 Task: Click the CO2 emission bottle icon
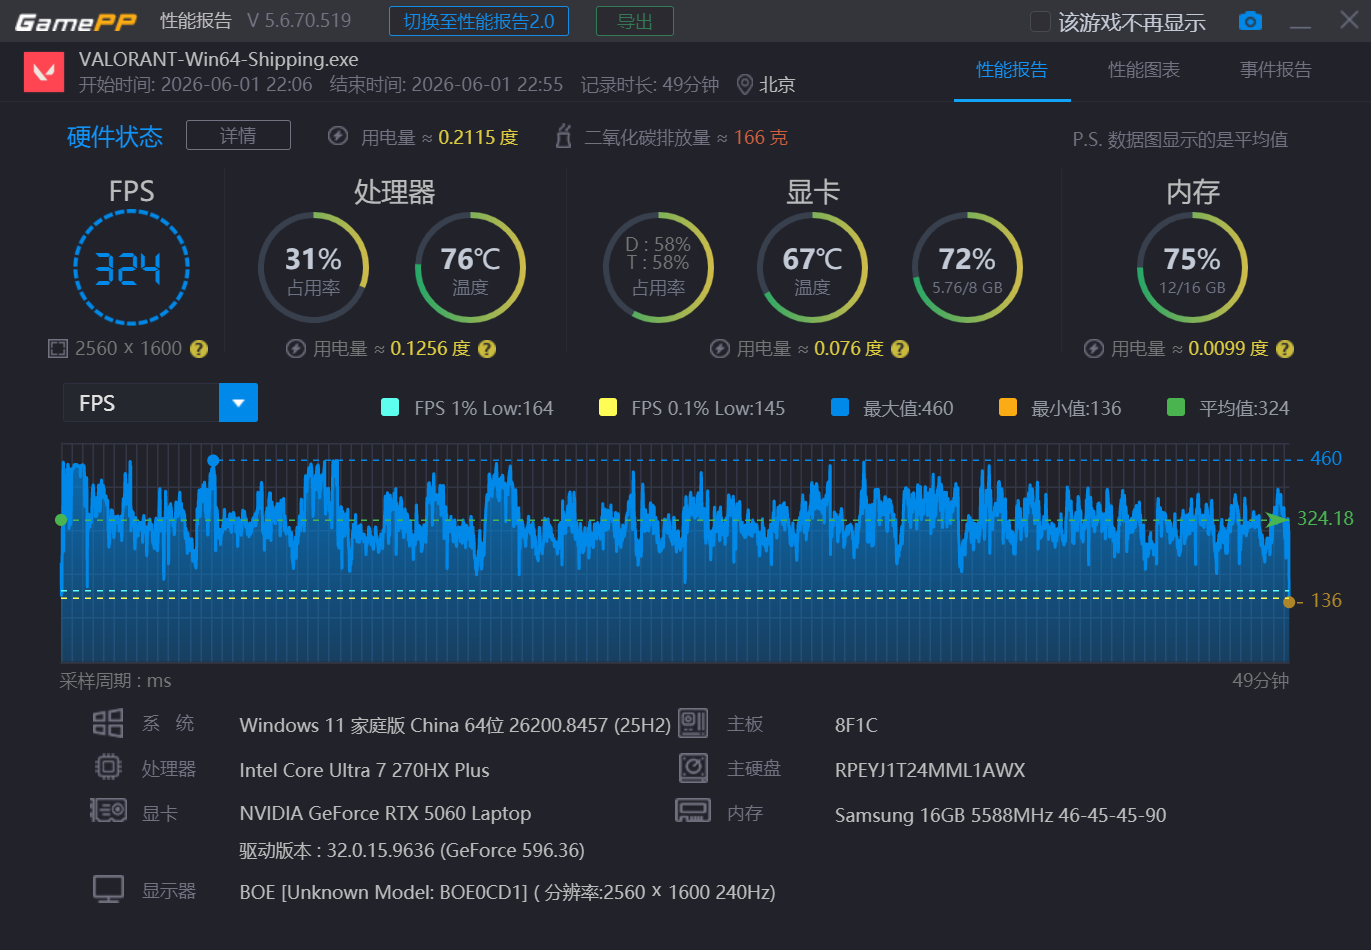[x=563, y=136]
